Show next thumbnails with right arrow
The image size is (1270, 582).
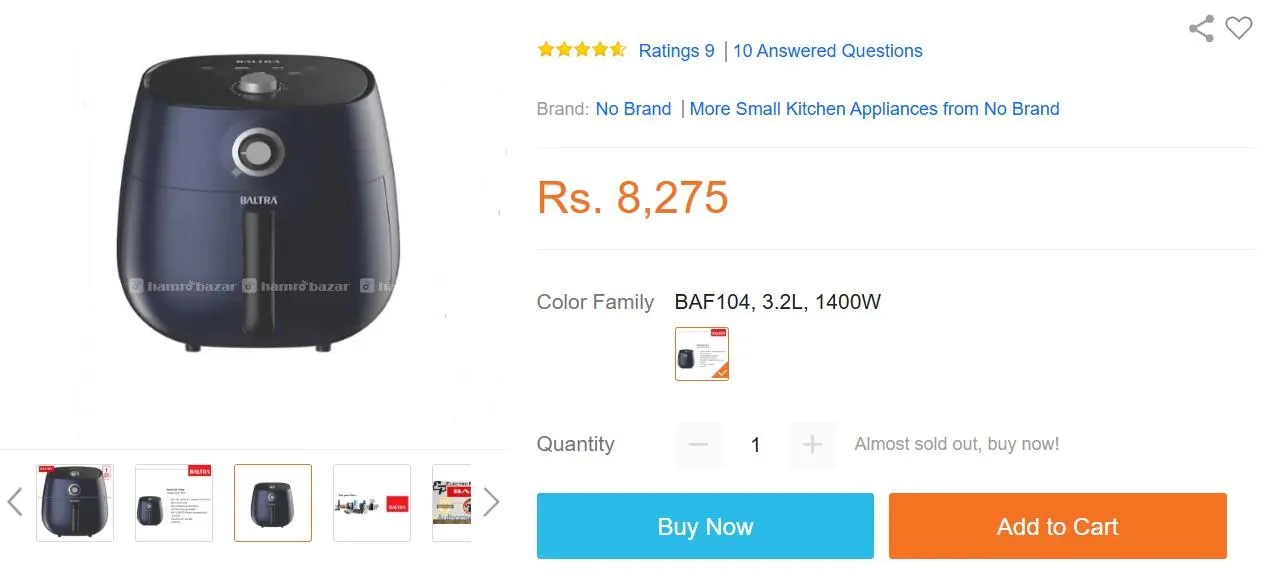point(491,502)
